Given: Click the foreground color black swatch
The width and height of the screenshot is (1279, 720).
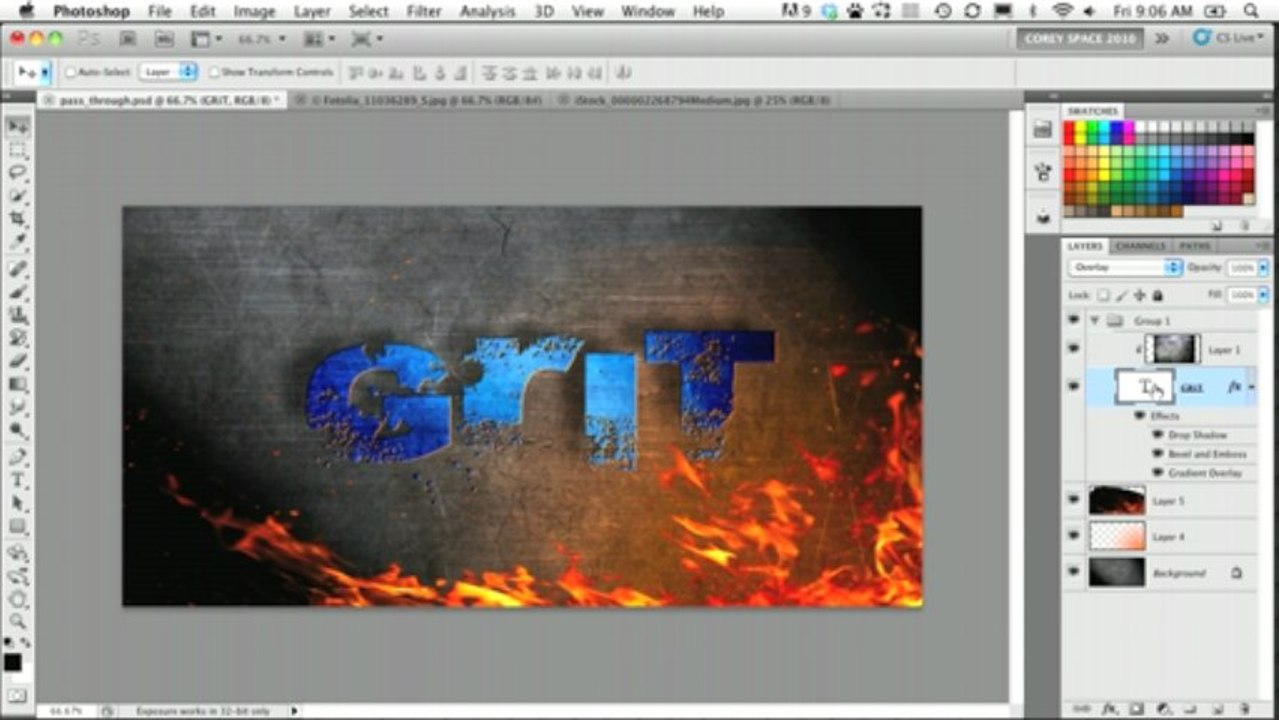Looking at the screenshot, I should click(12, 661).
